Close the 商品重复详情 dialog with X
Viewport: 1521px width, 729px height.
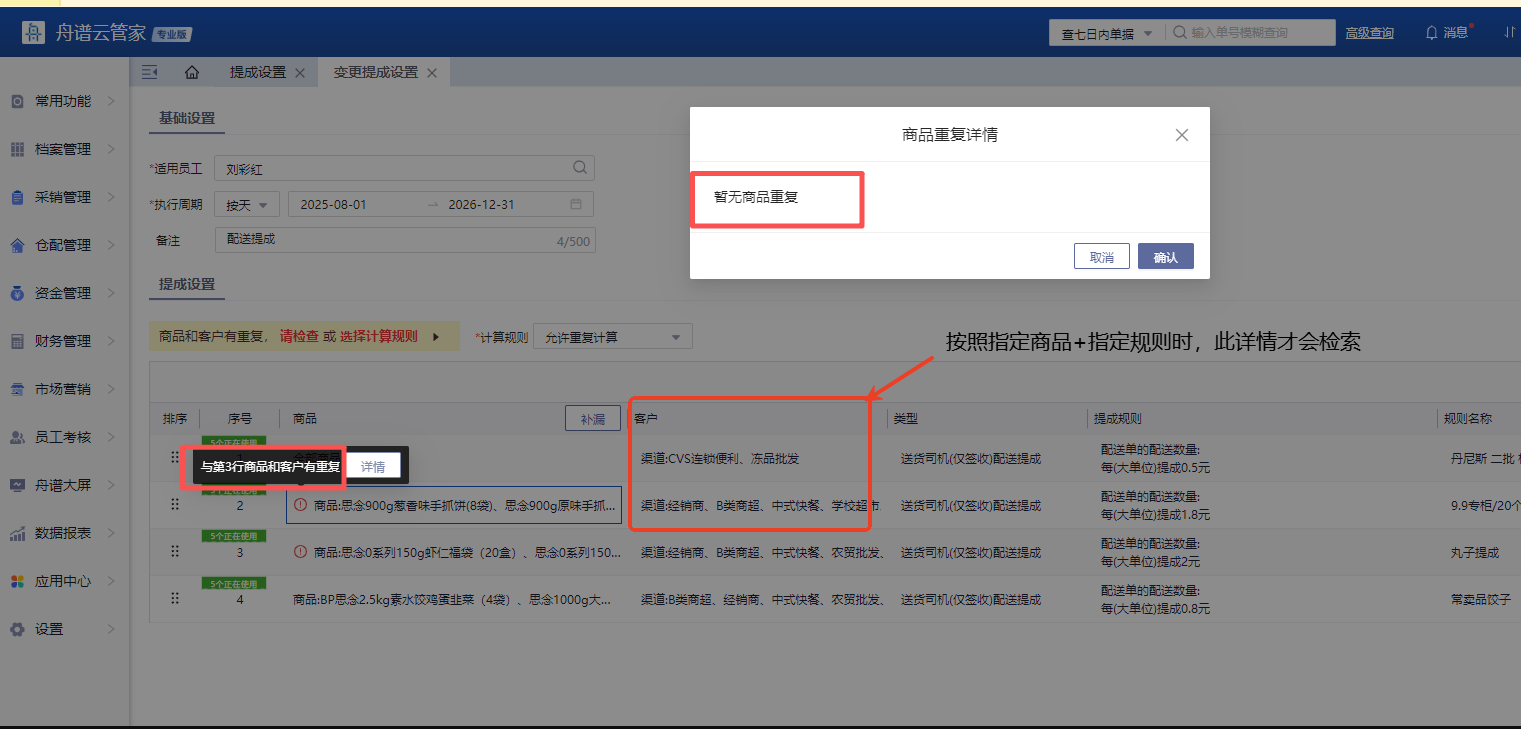[x=1181, y=135]
